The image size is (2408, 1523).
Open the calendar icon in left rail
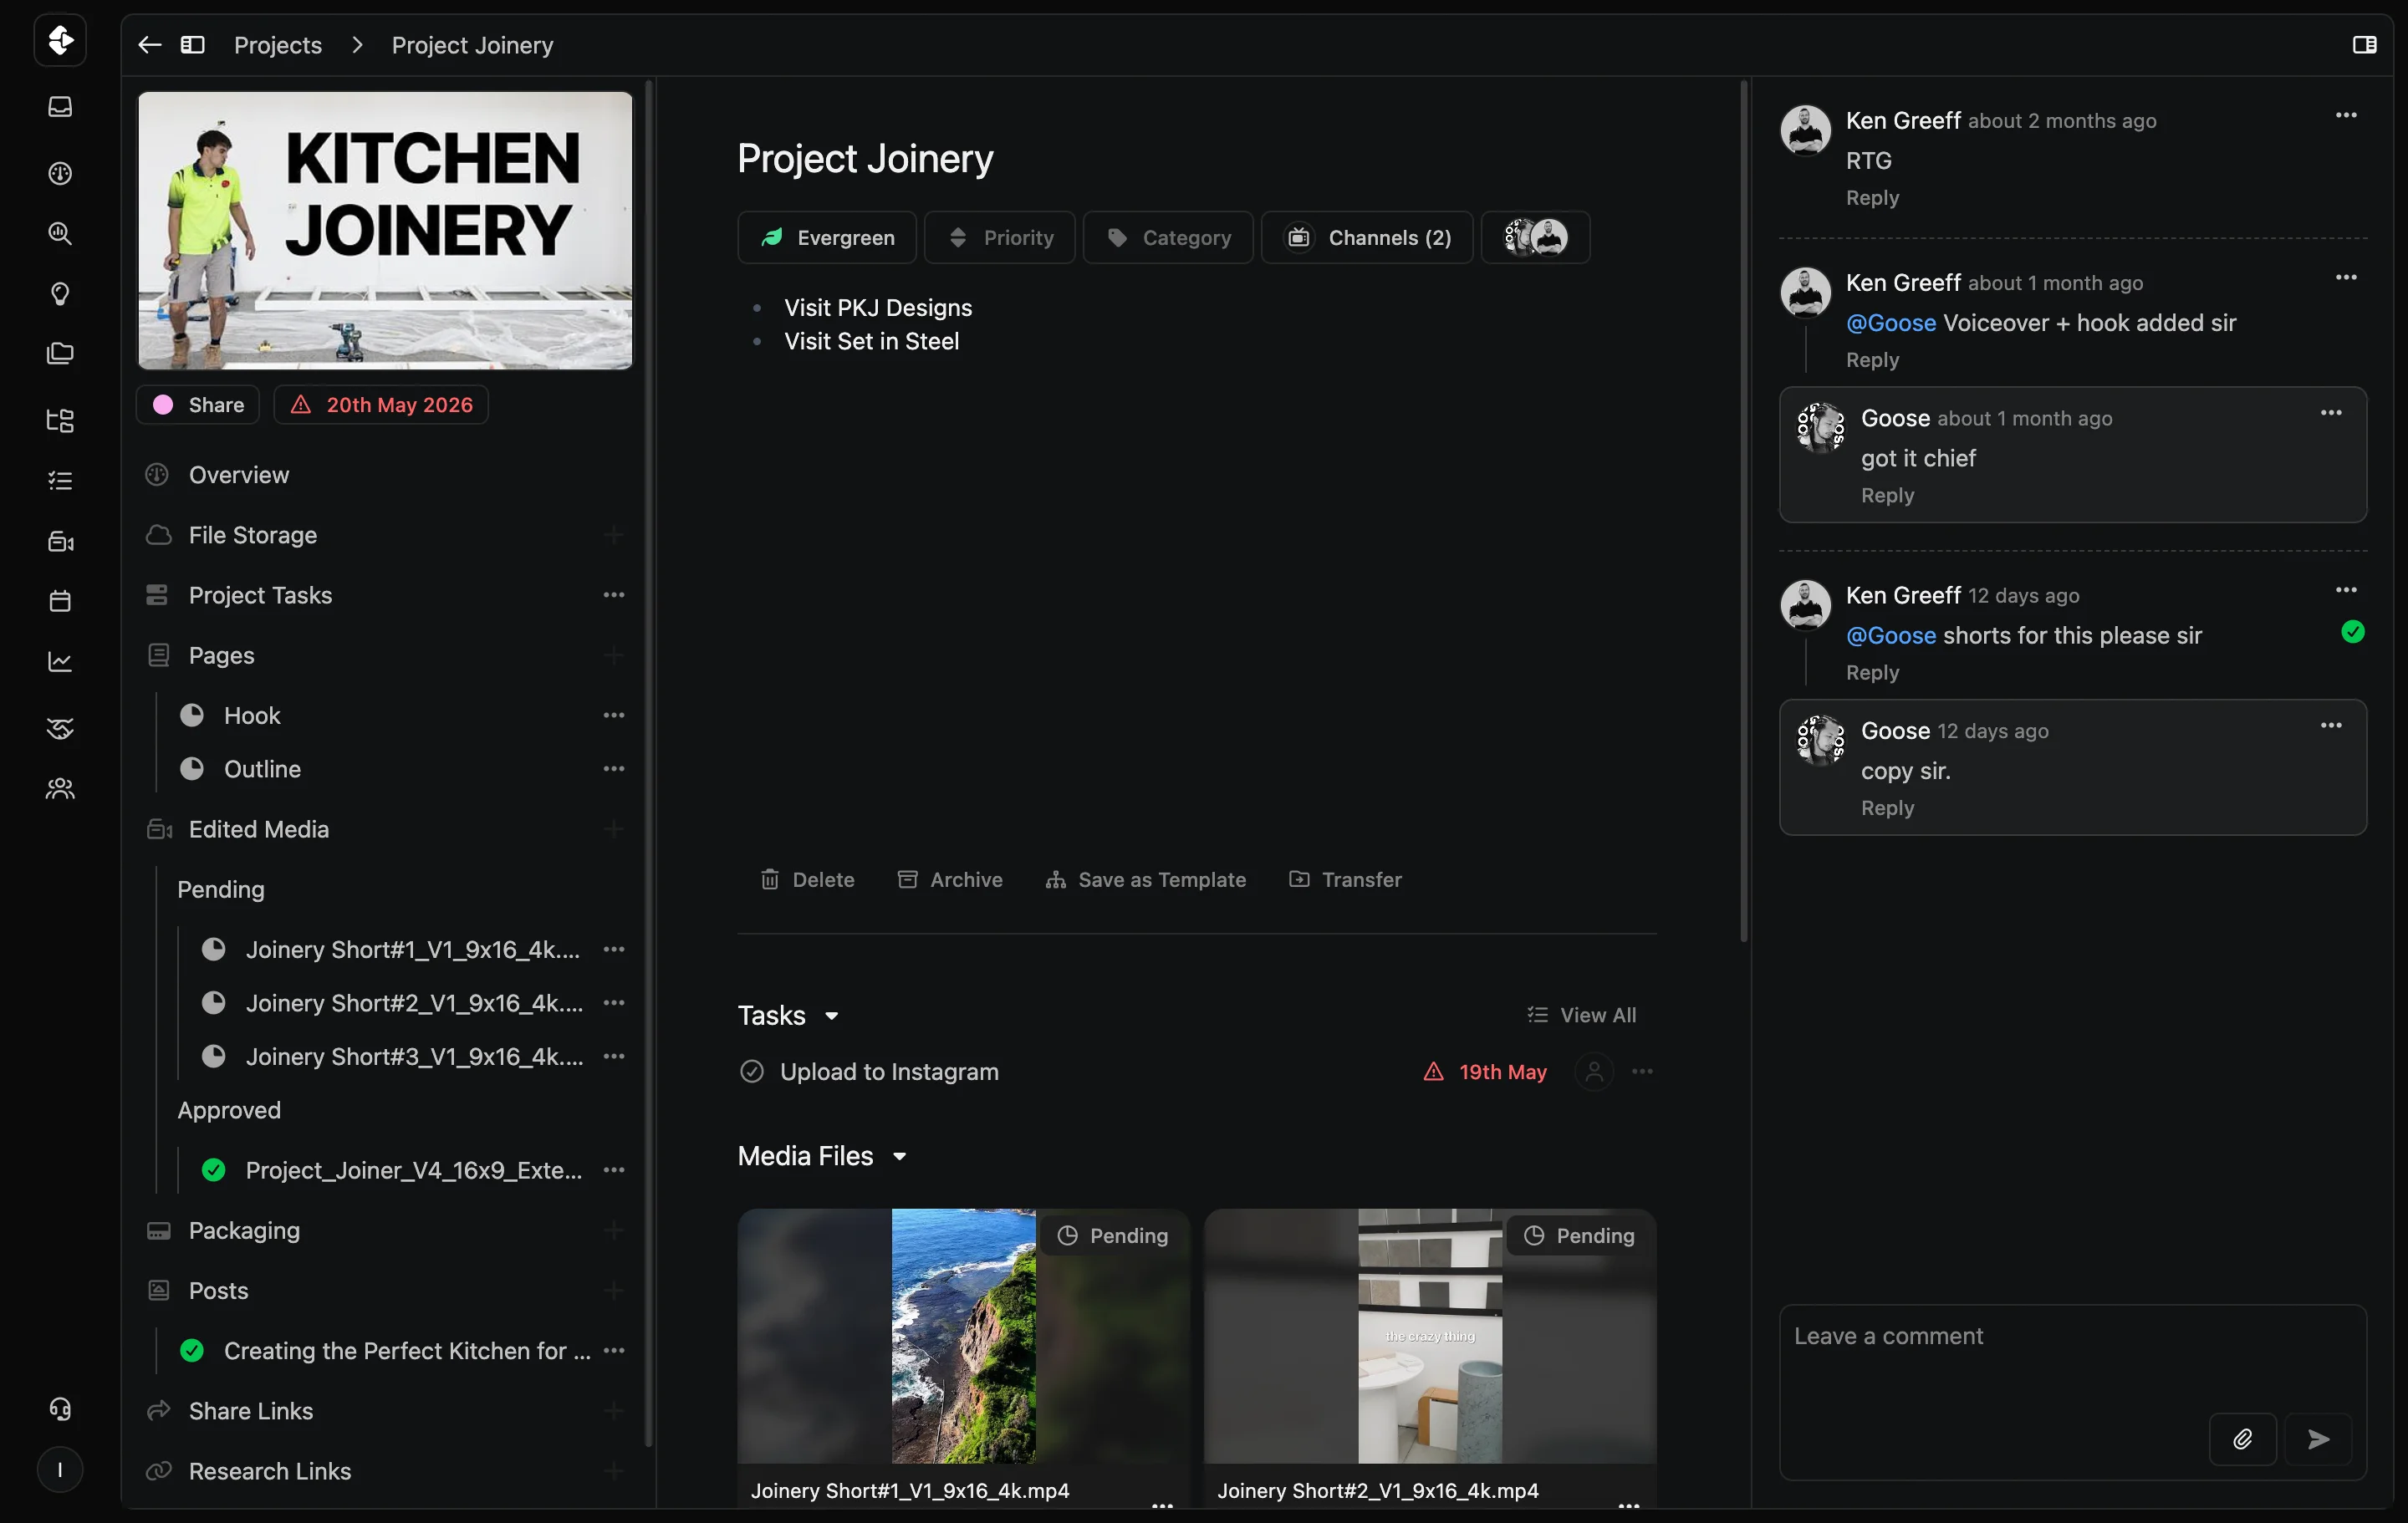point(60,601)
